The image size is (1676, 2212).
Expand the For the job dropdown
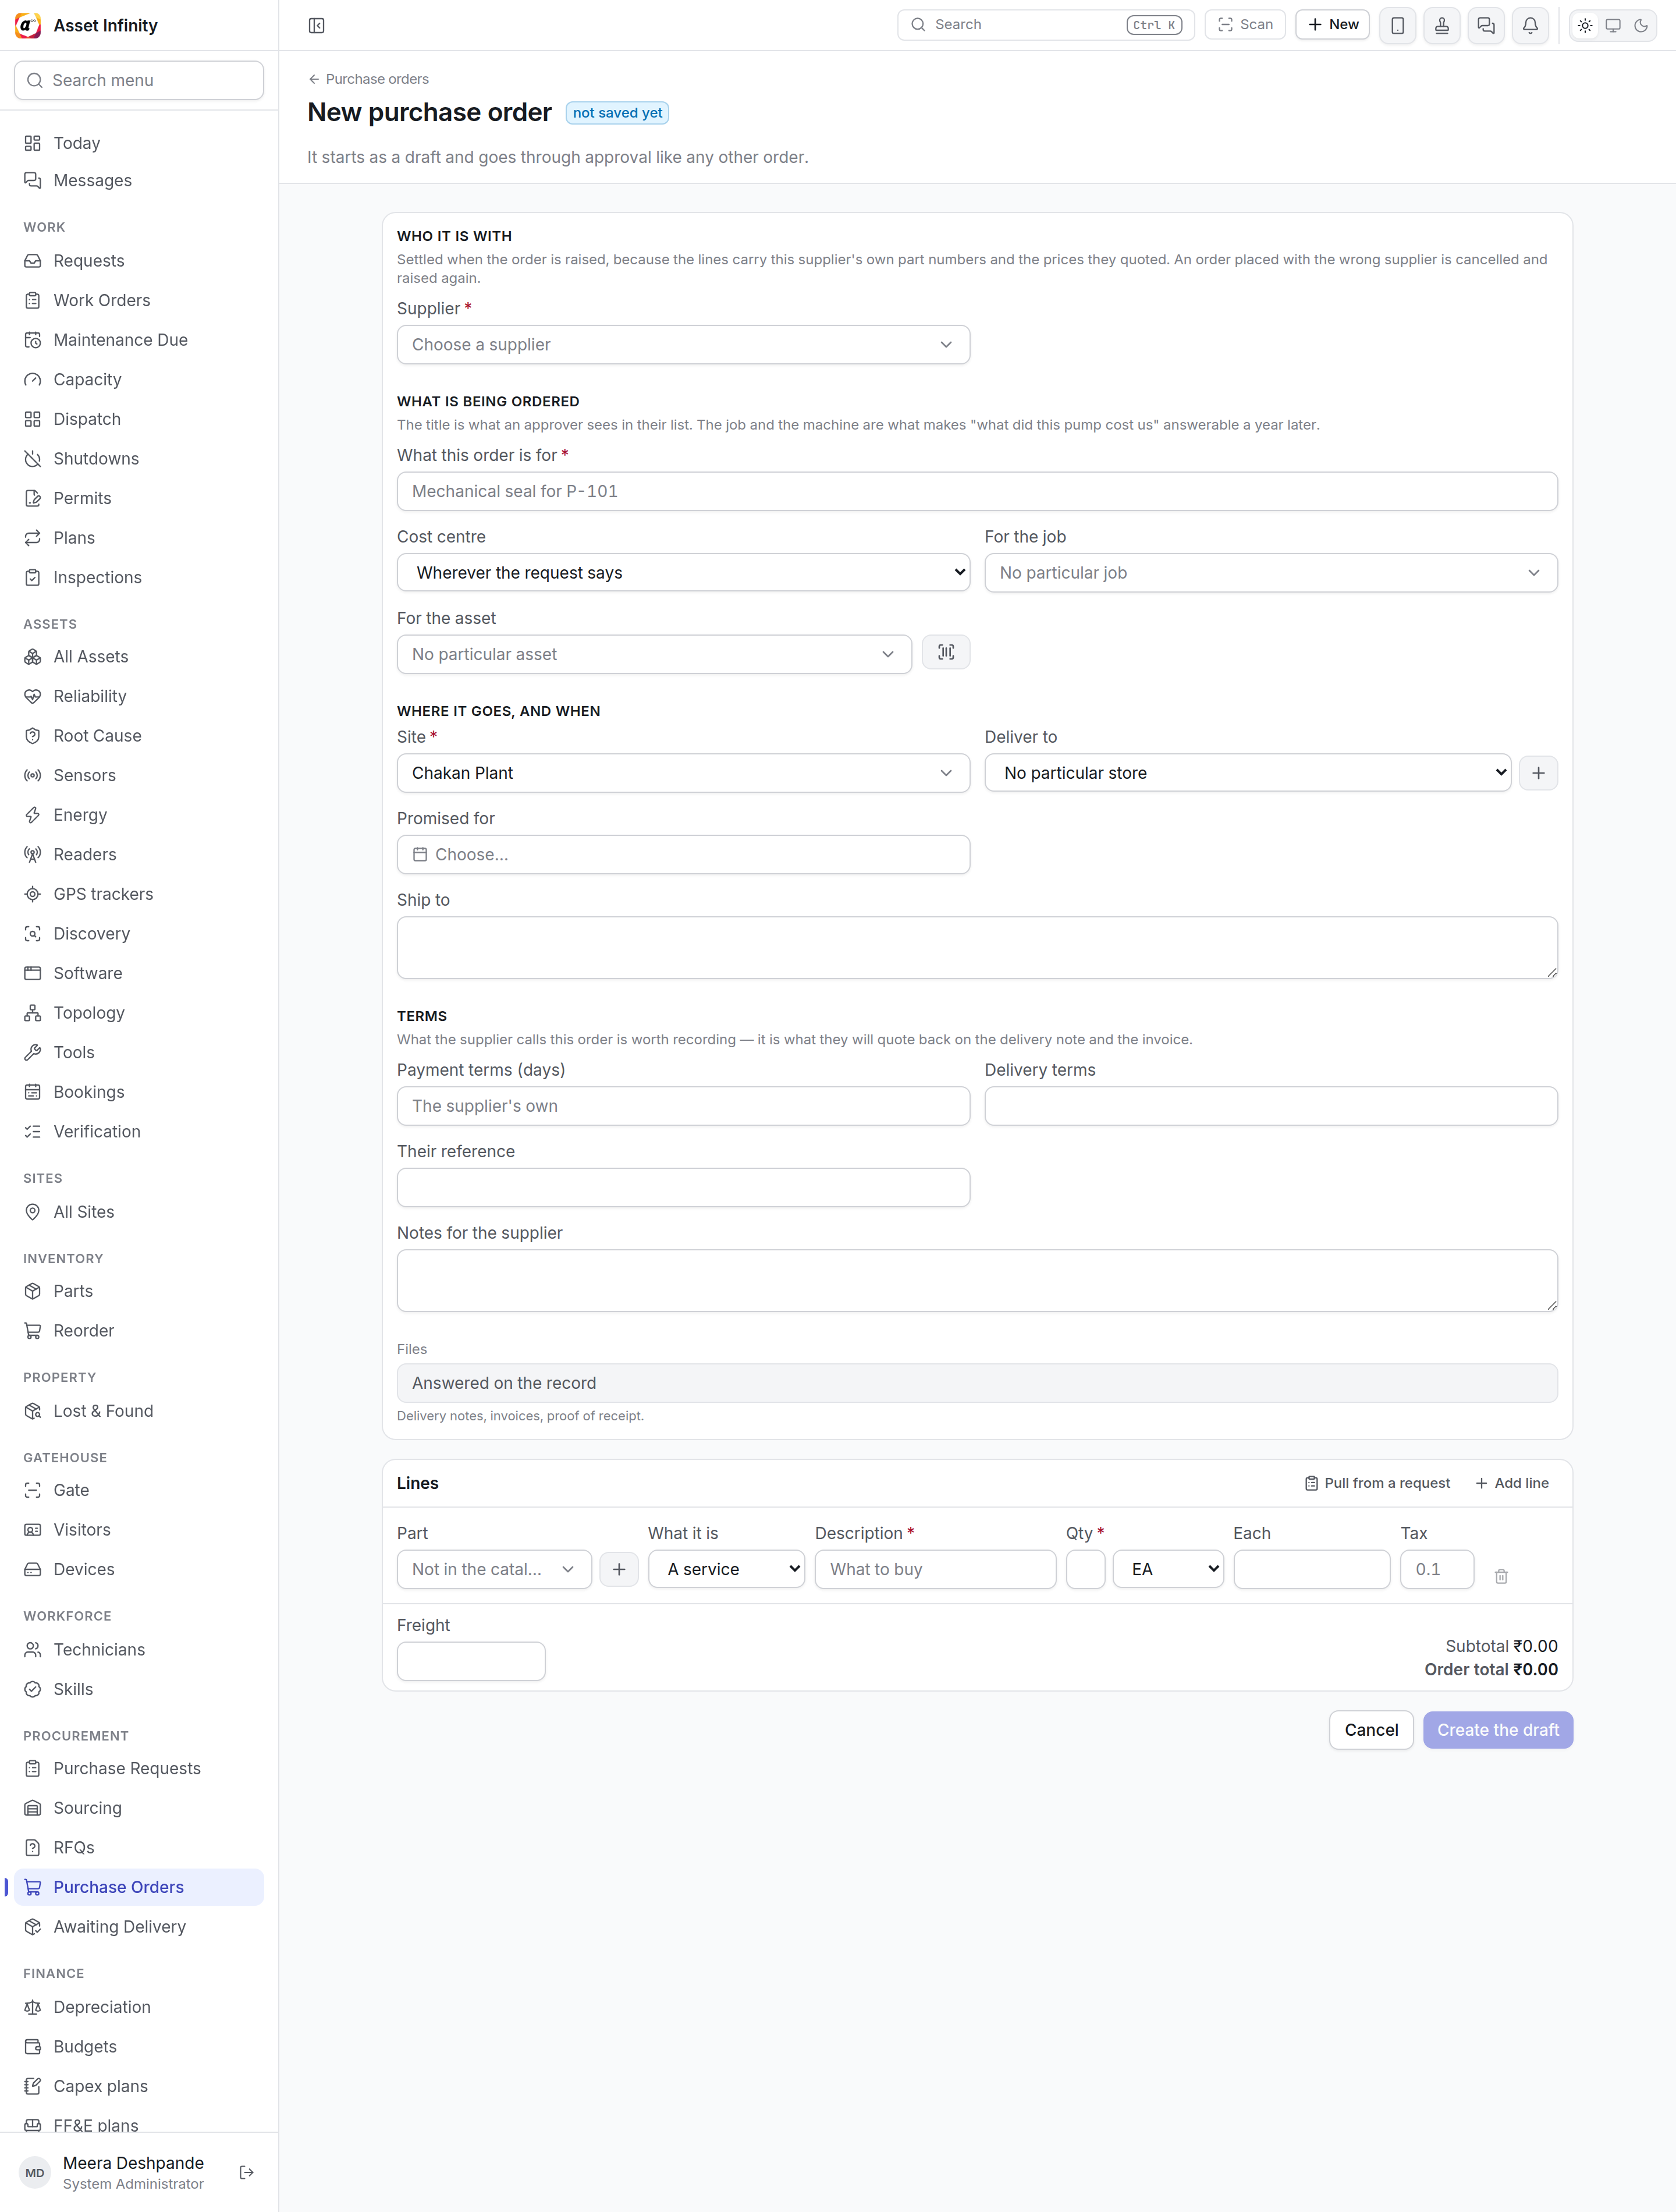(1271, 572)
